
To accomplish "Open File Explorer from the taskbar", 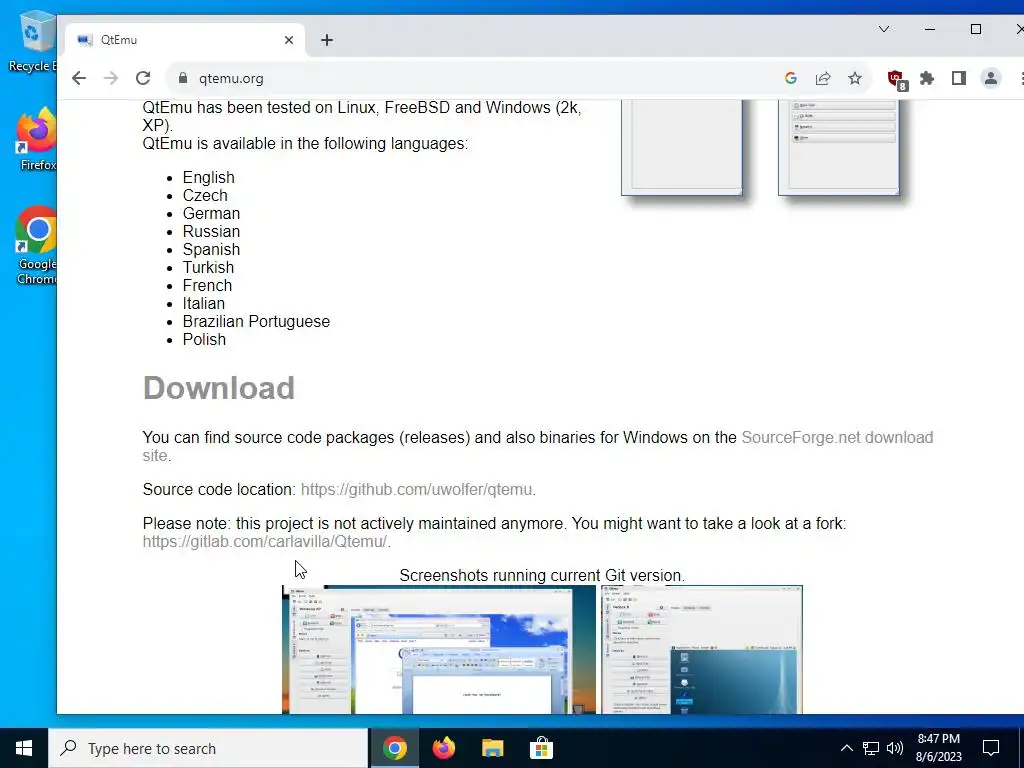I will click(x=492, y=748).
